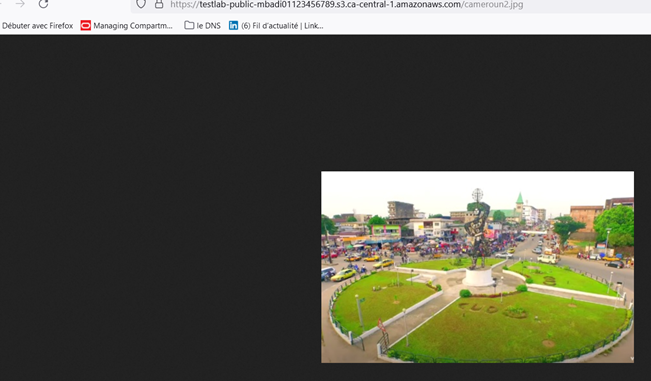Open the le DNS bookmarks folder
This screenshot has width=651, height=381.
click(203, 26)
